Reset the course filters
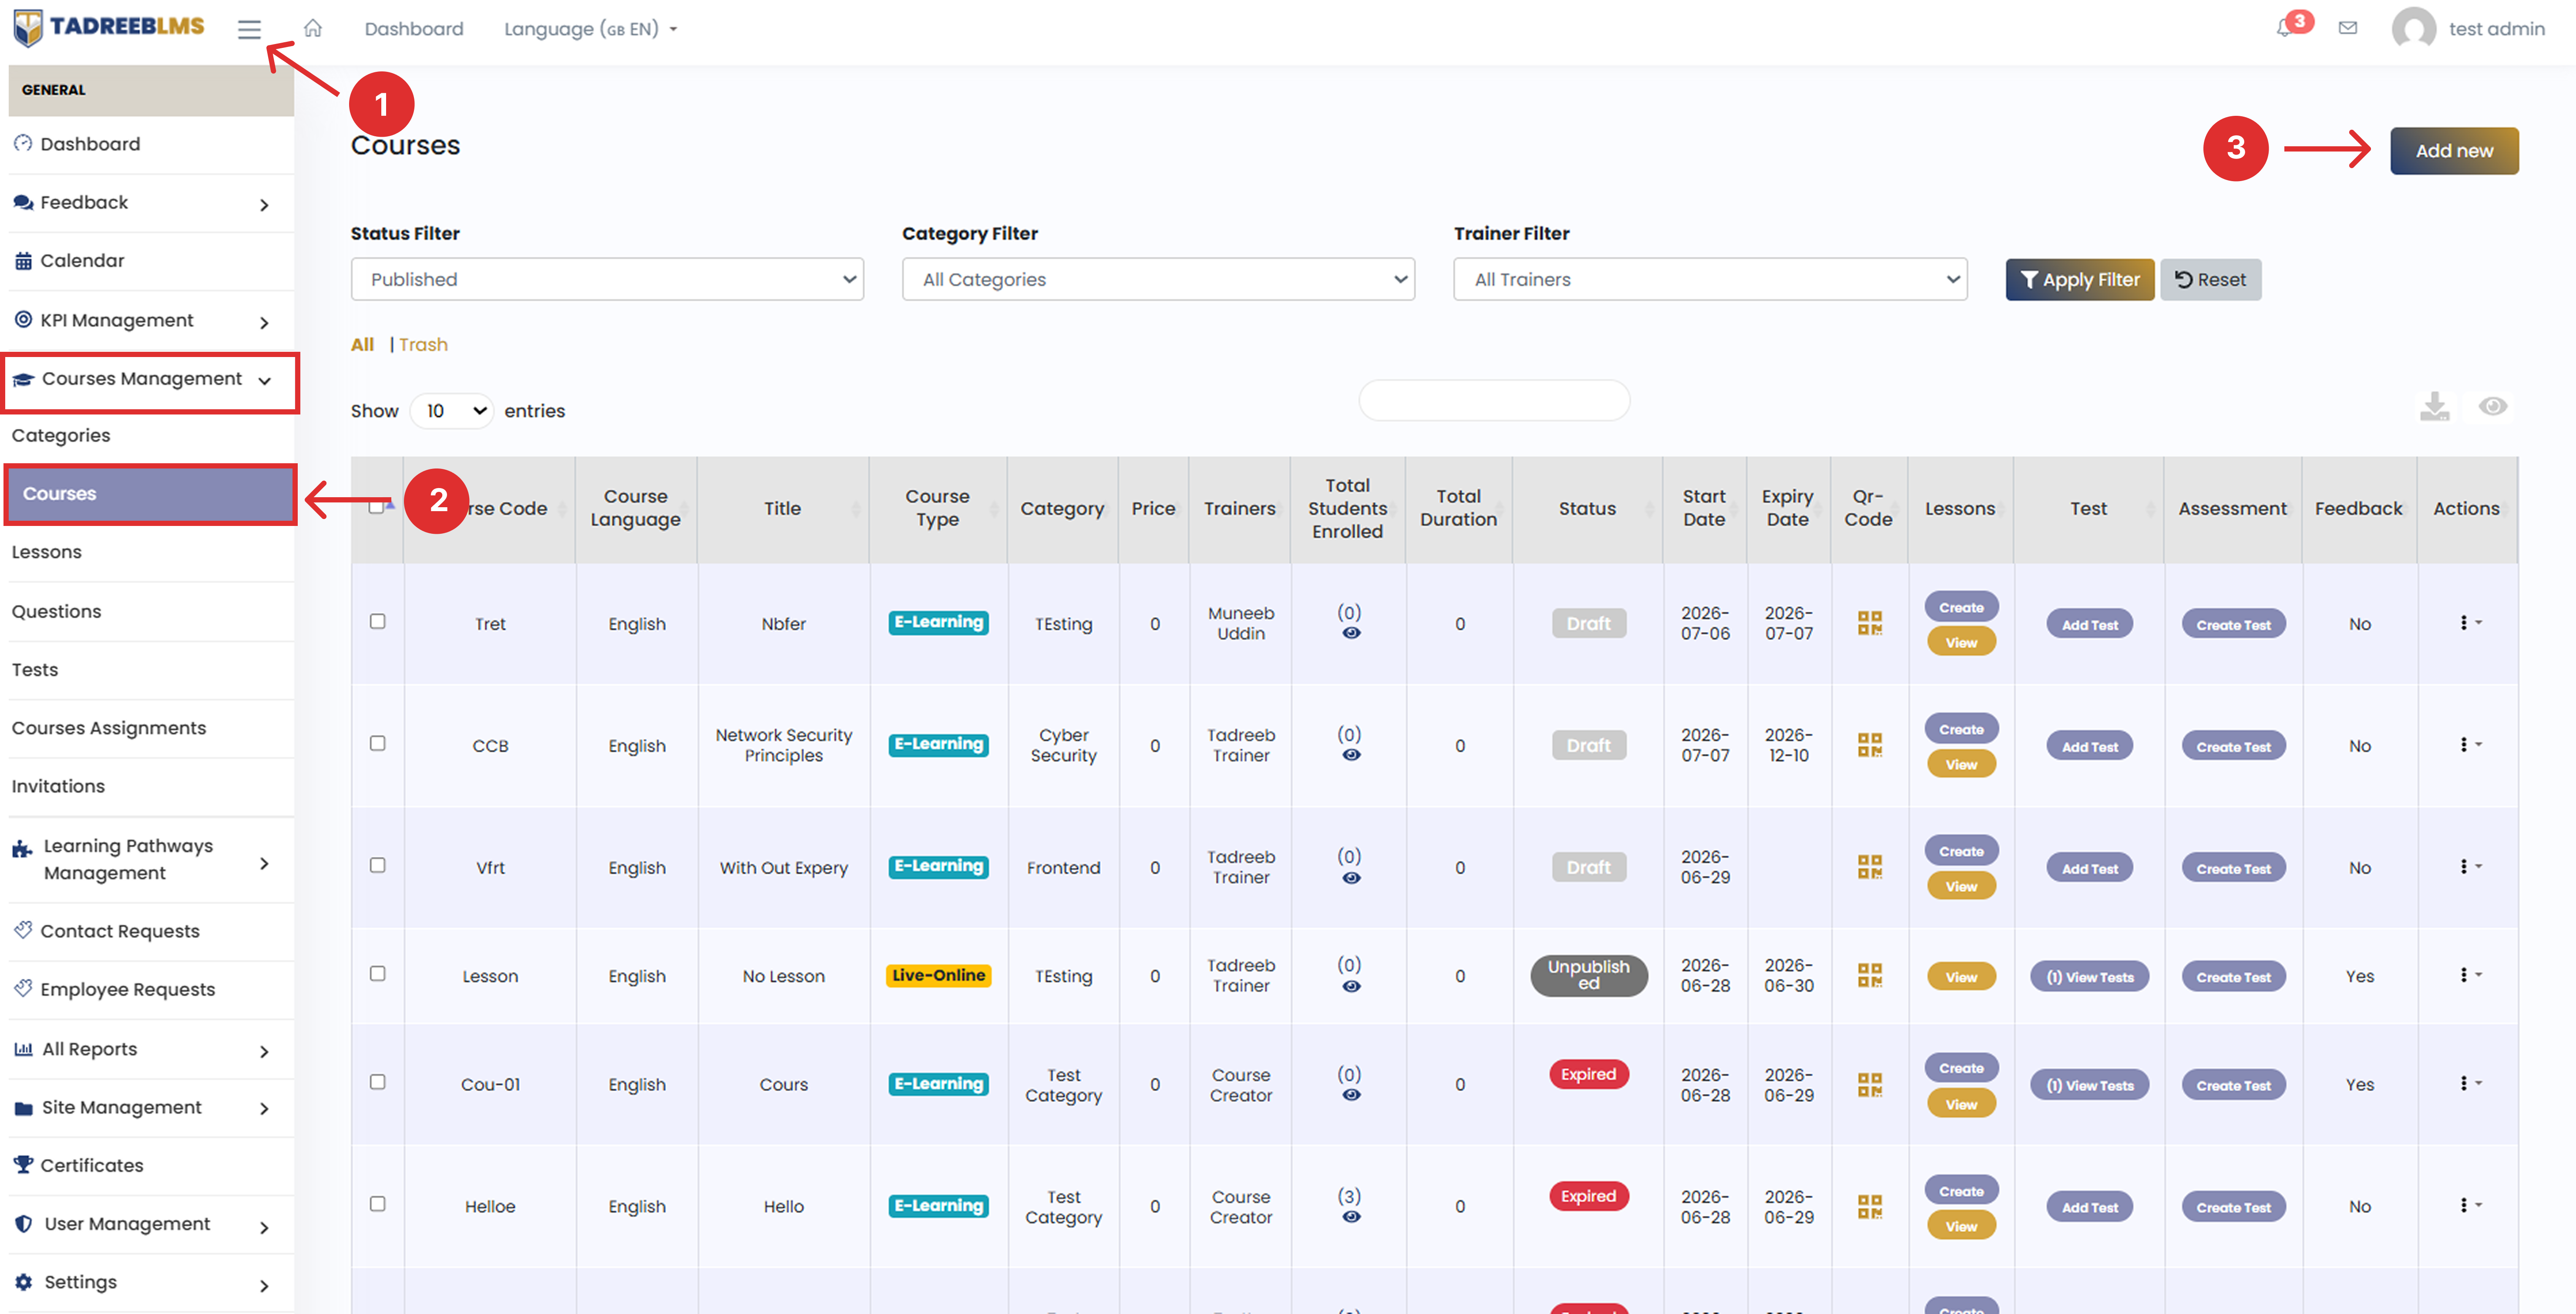 2210,280
